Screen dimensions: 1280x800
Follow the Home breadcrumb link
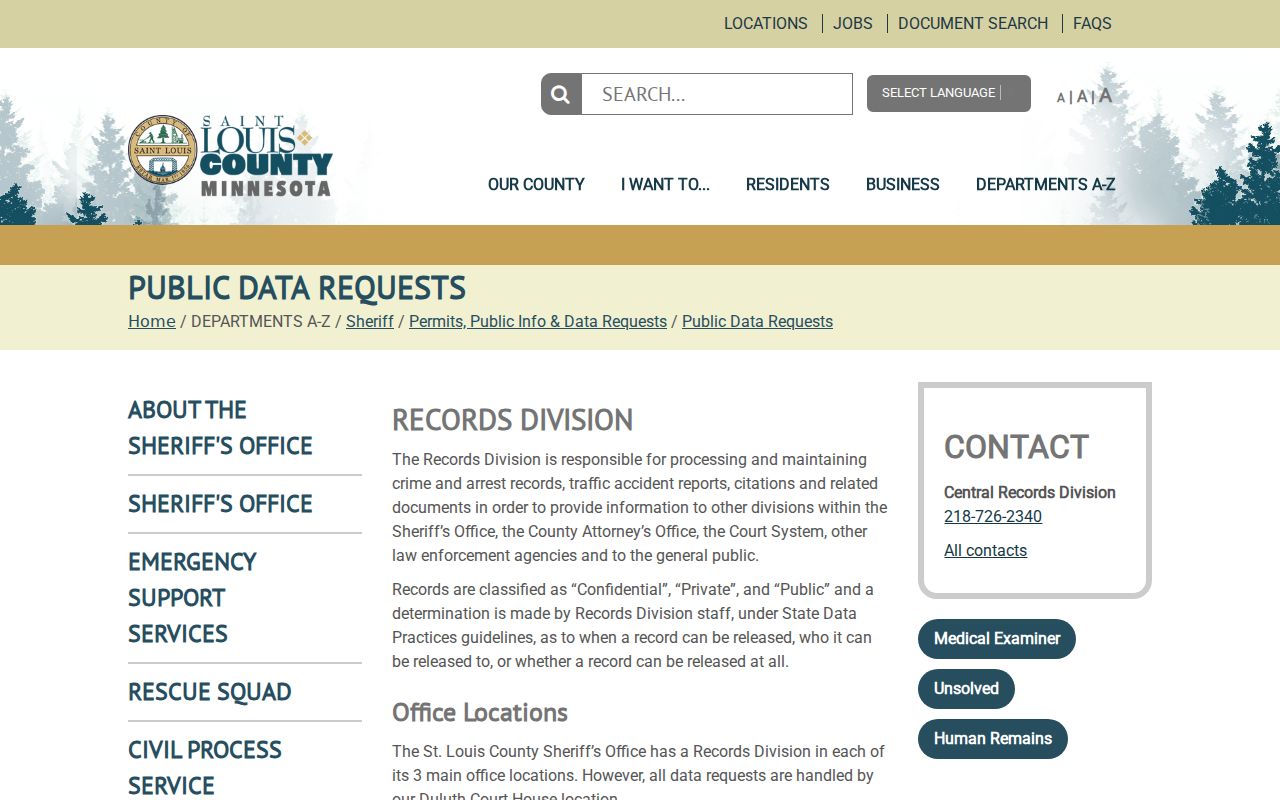click(152, 321)
